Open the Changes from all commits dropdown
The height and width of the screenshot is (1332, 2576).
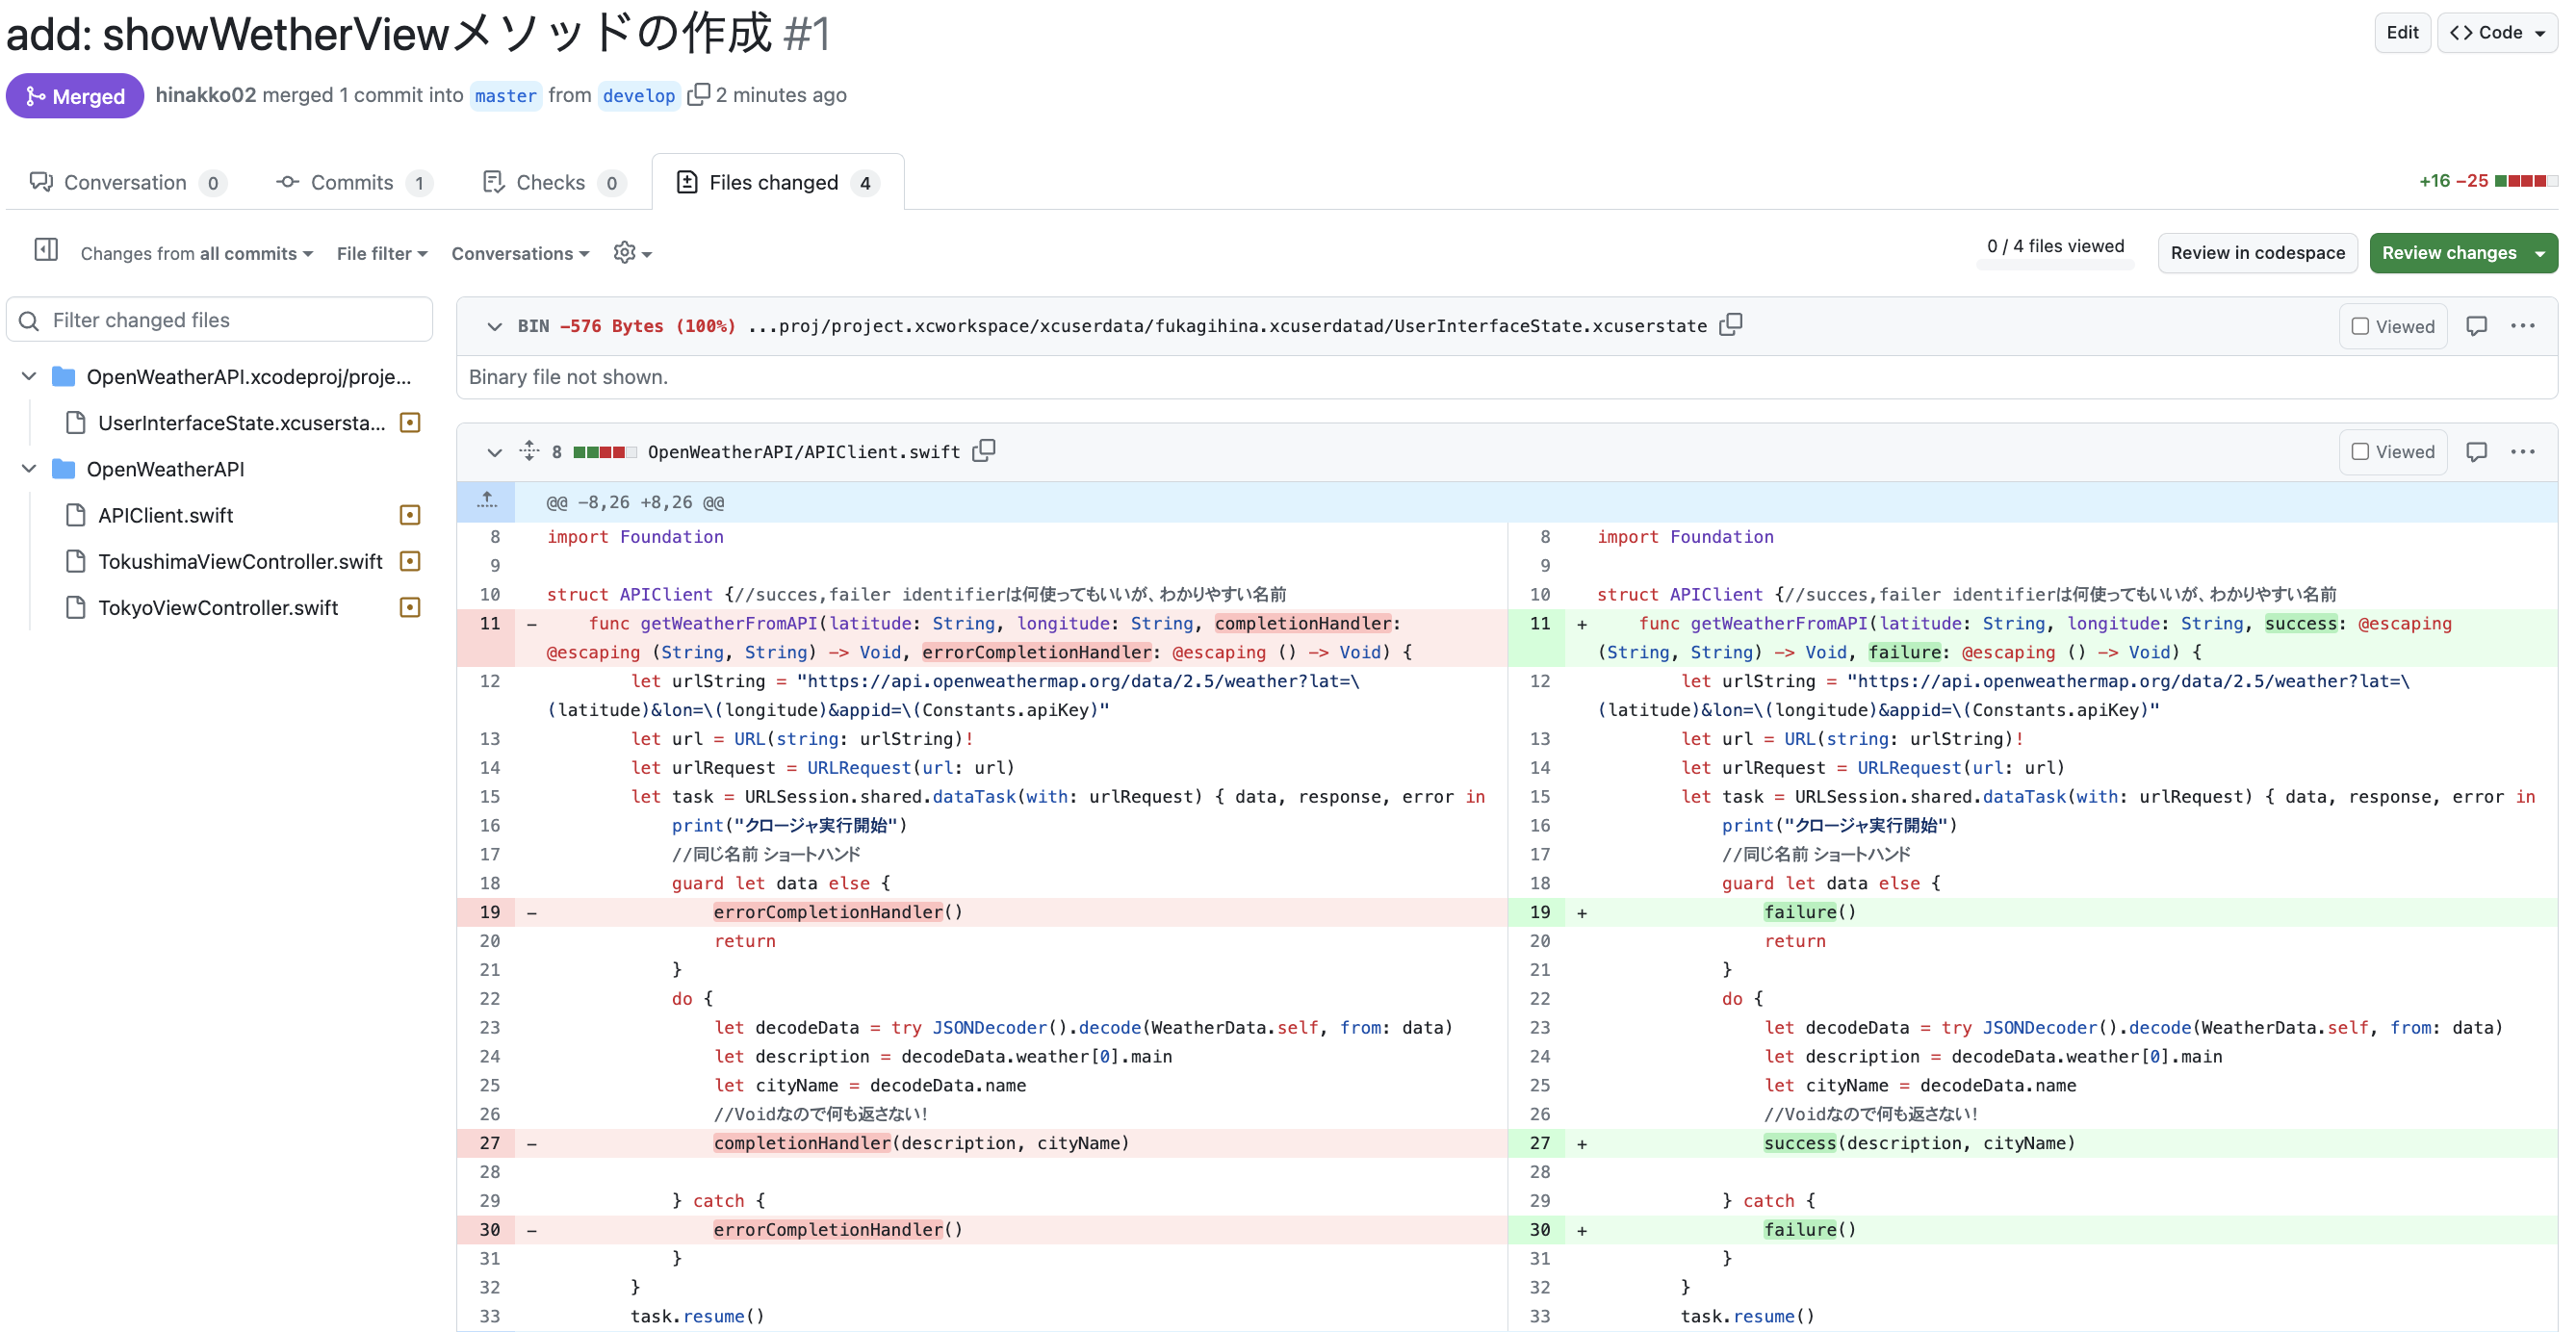(x=195, y=253)
